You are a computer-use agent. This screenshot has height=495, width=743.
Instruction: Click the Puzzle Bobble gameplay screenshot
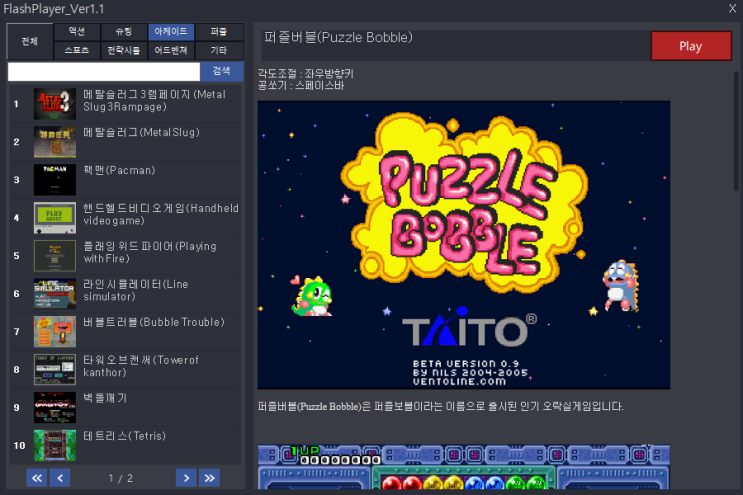click(x=464, y=467)
